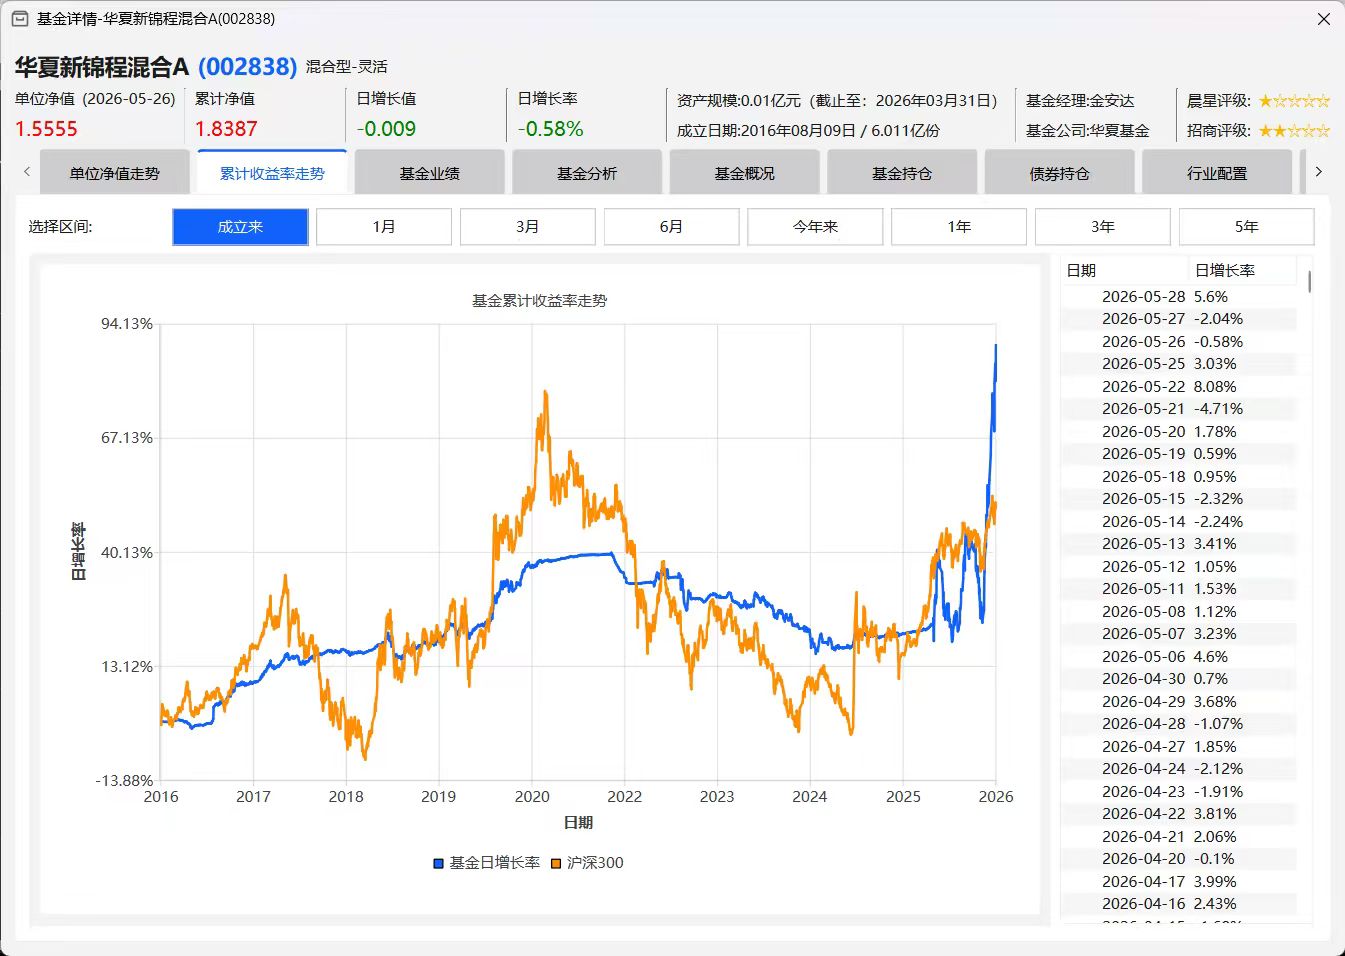Click the daily growth table scrollbar thumb
This screenshot has height=956, width=1345.
pyautogui.click(x=1309, y=281)
